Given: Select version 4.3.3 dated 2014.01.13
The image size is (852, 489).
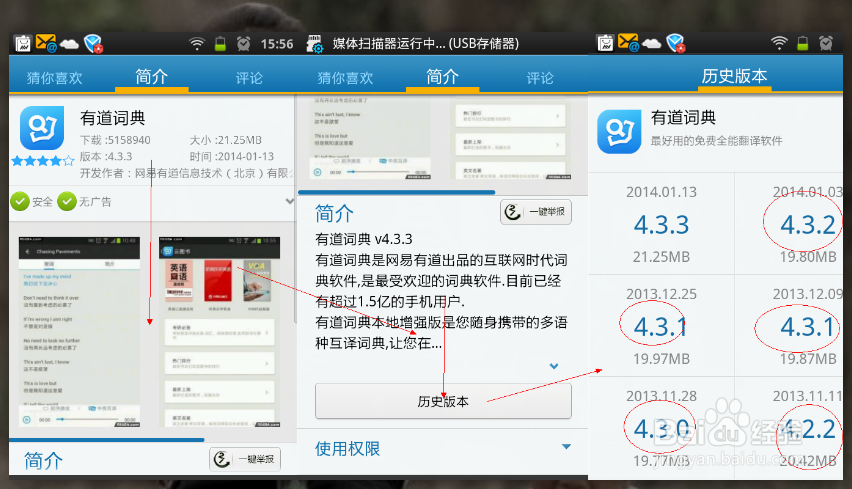Looking at the screenshot, I should 661,224.
